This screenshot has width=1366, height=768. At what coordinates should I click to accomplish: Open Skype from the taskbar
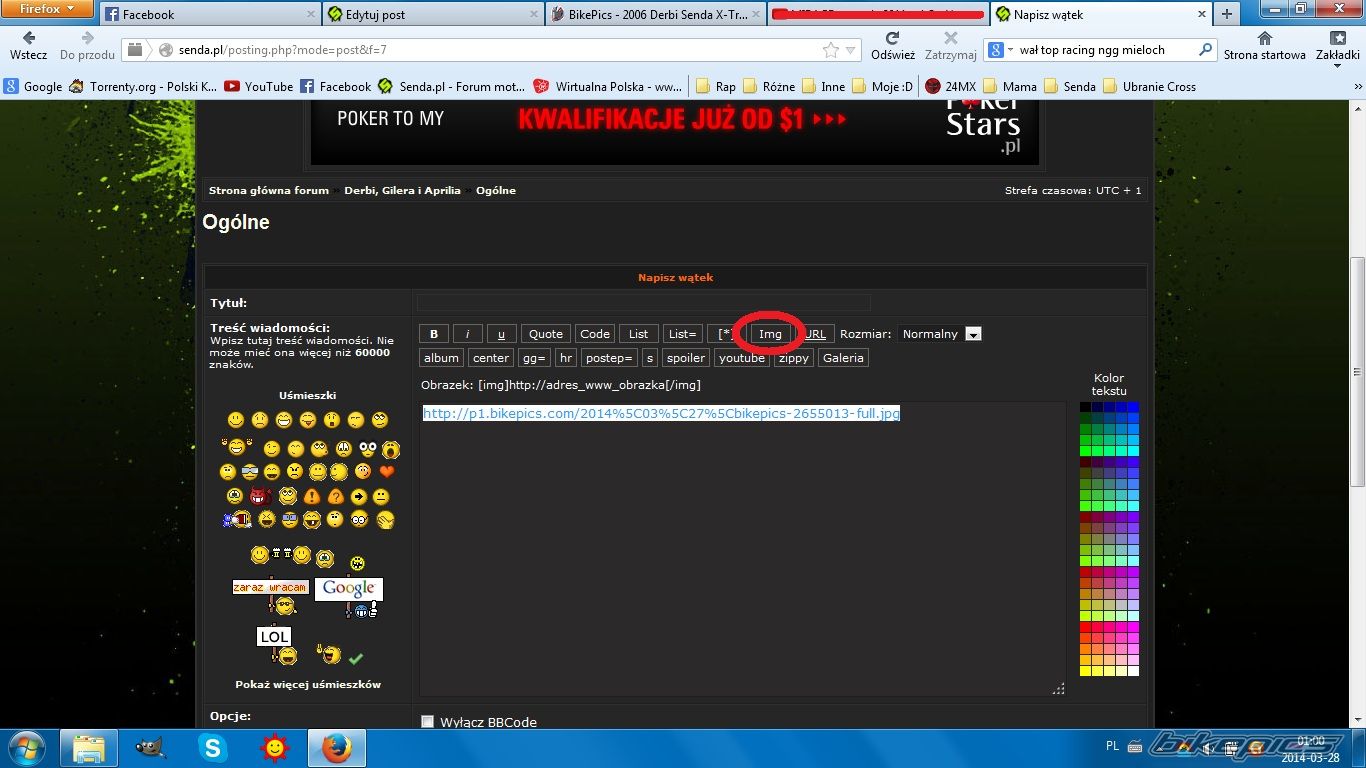click(212, 748)
